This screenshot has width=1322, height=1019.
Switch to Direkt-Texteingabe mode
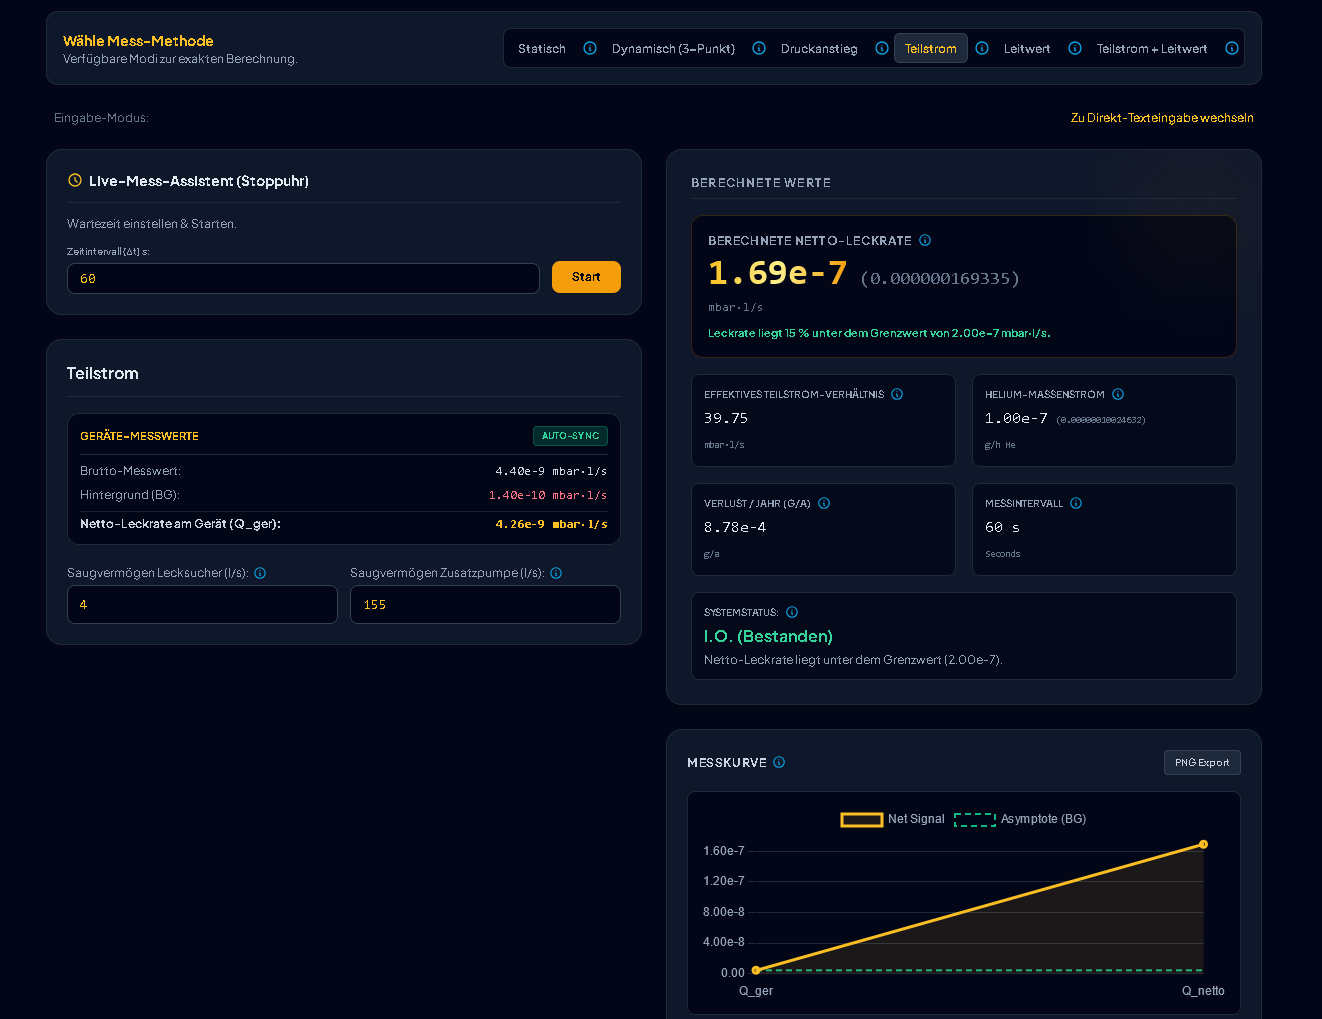(1162, 118)
